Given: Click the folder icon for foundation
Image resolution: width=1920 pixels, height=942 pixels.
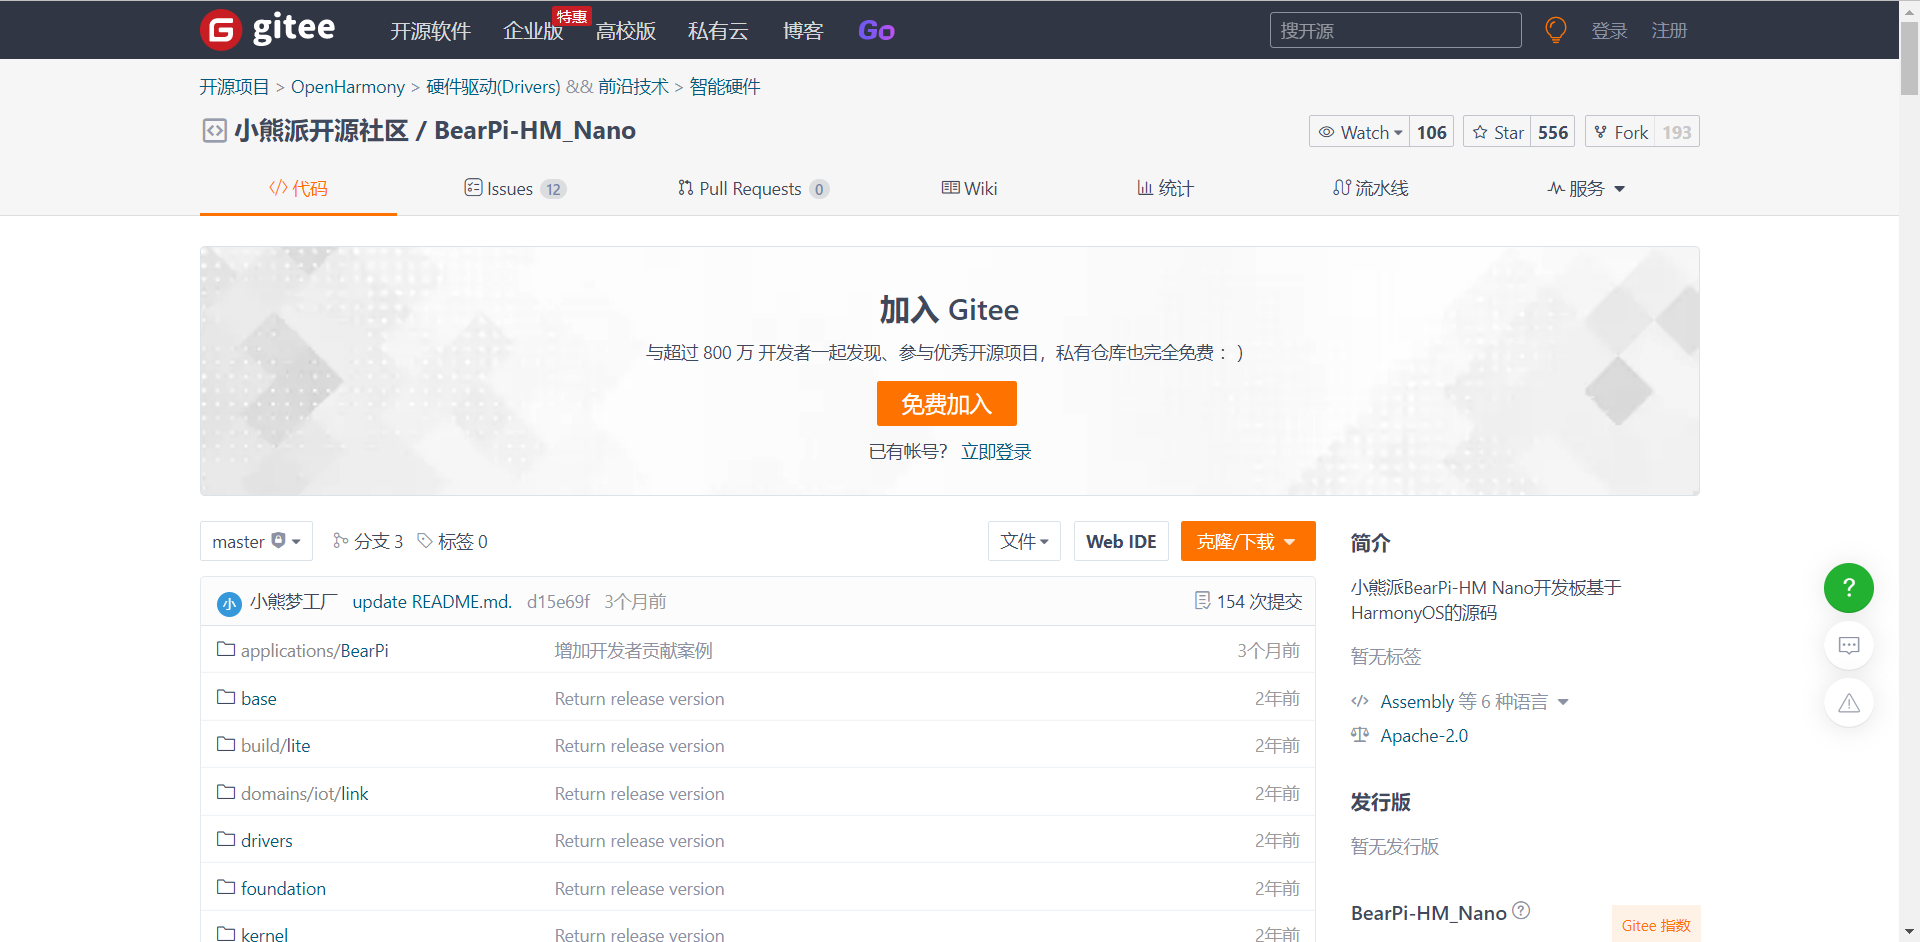Looking at the screenshot, I should click(x=226, y=887).
